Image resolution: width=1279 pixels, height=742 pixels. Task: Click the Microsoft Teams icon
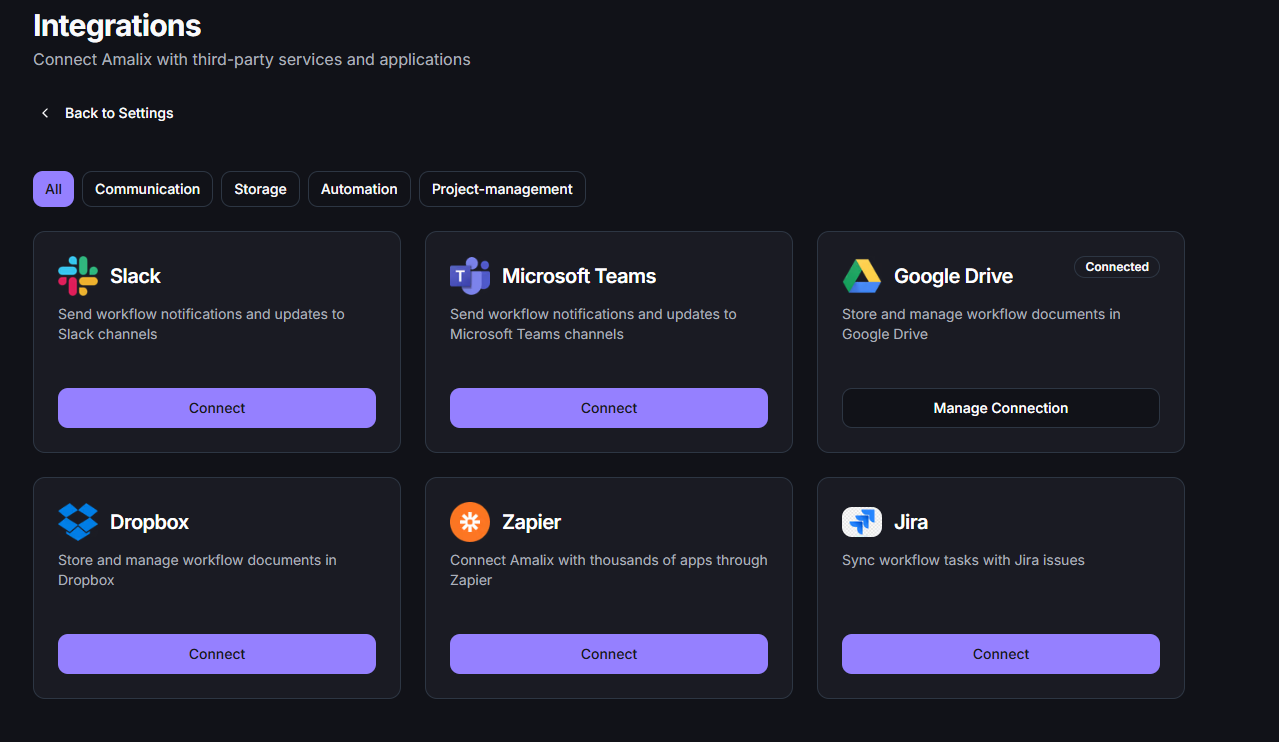(469, 275)
